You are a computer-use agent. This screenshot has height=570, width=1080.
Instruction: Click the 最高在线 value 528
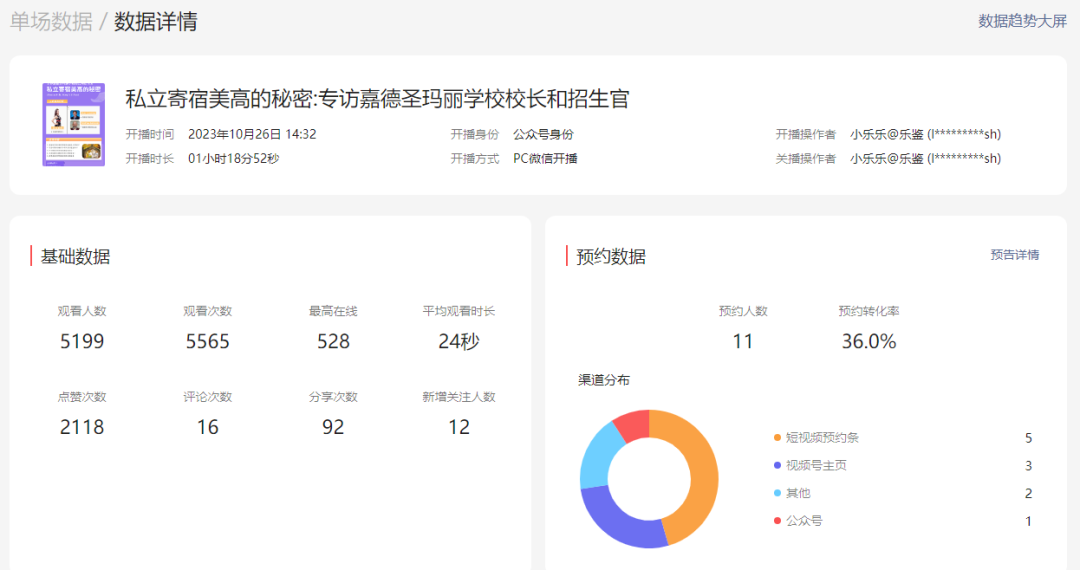(333, 341)
